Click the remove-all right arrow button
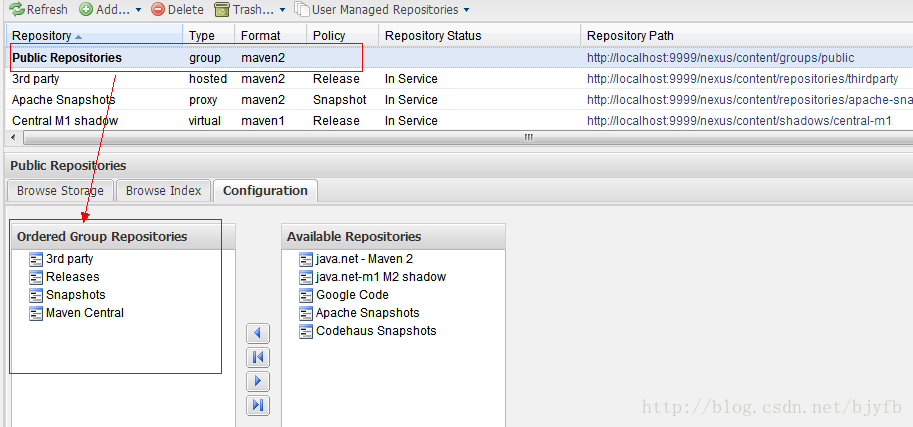Screen dimensions: 913x427 [258, 405]
